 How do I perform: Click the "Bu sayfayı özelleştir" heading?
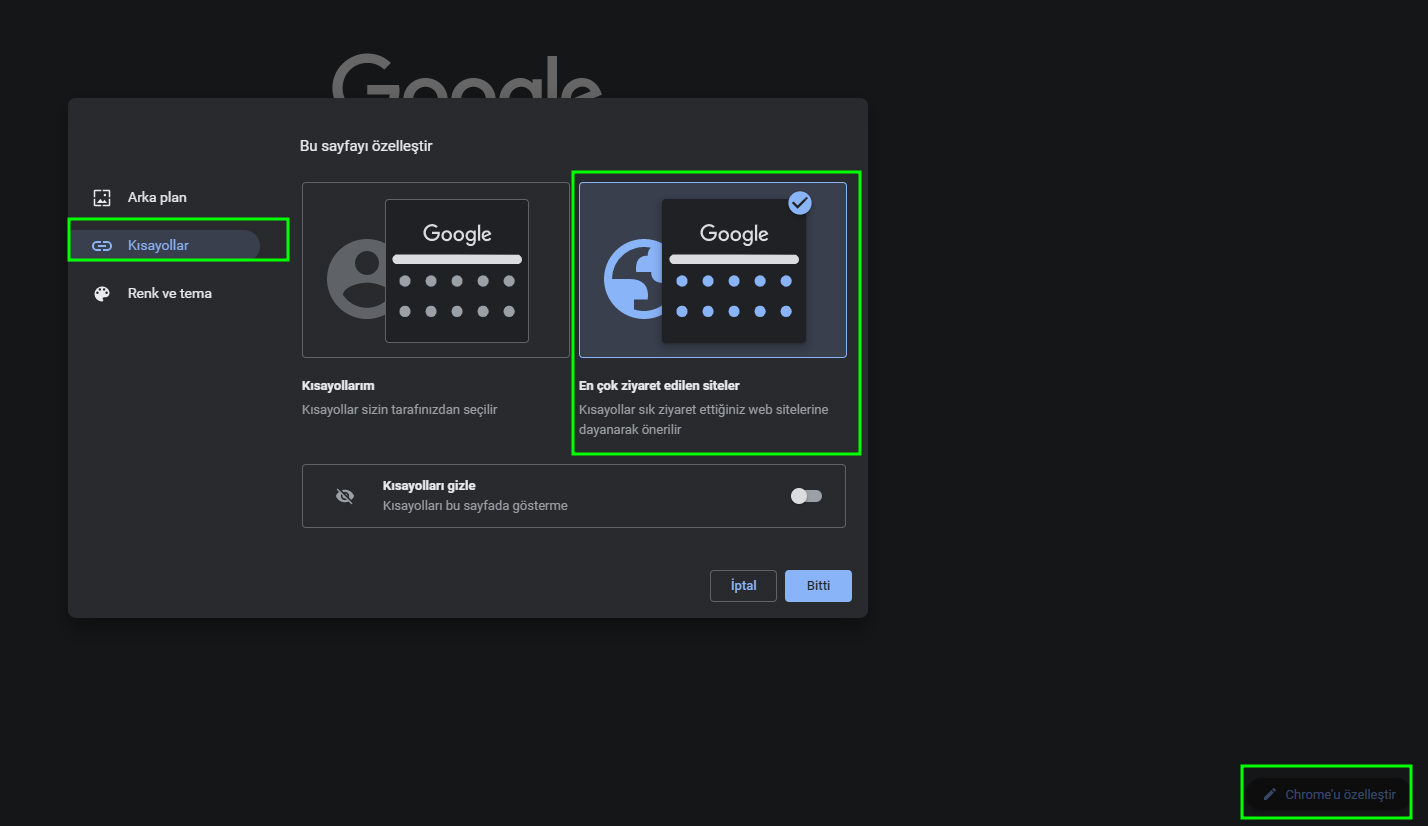(x=366, y=146)
